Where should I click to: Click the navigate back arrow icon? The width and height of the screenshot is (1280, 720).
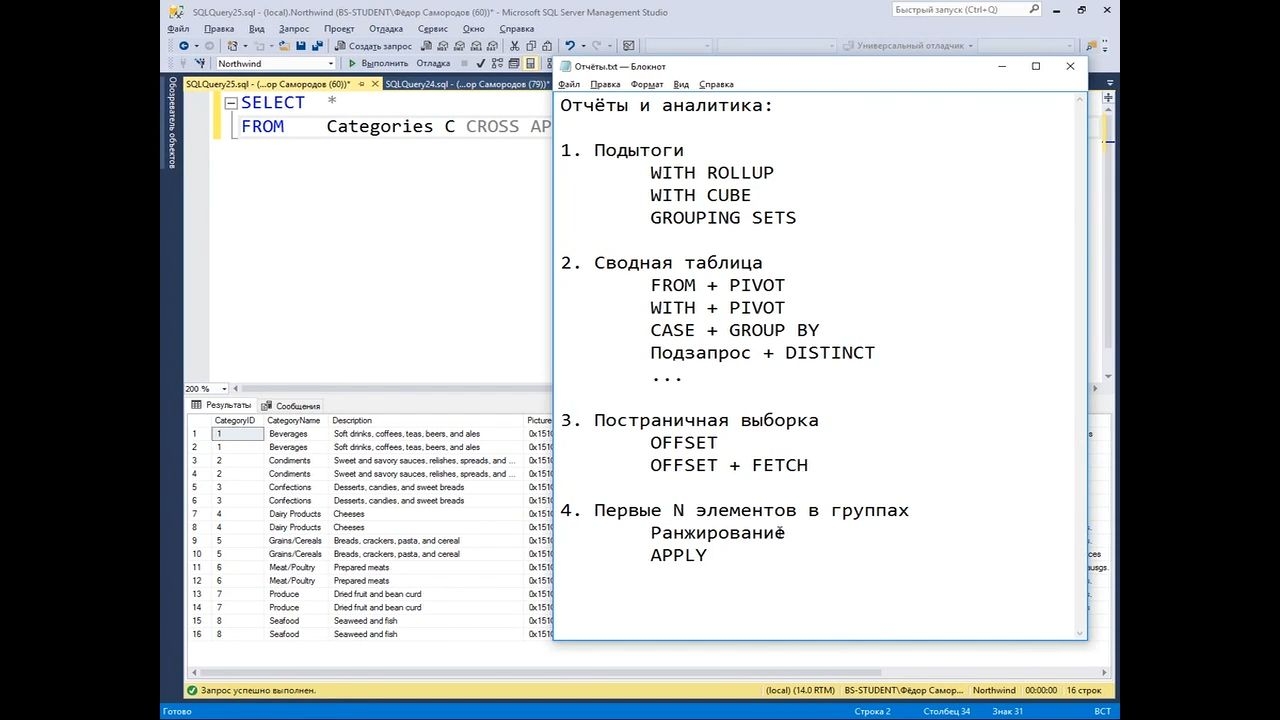pos(183,46)
